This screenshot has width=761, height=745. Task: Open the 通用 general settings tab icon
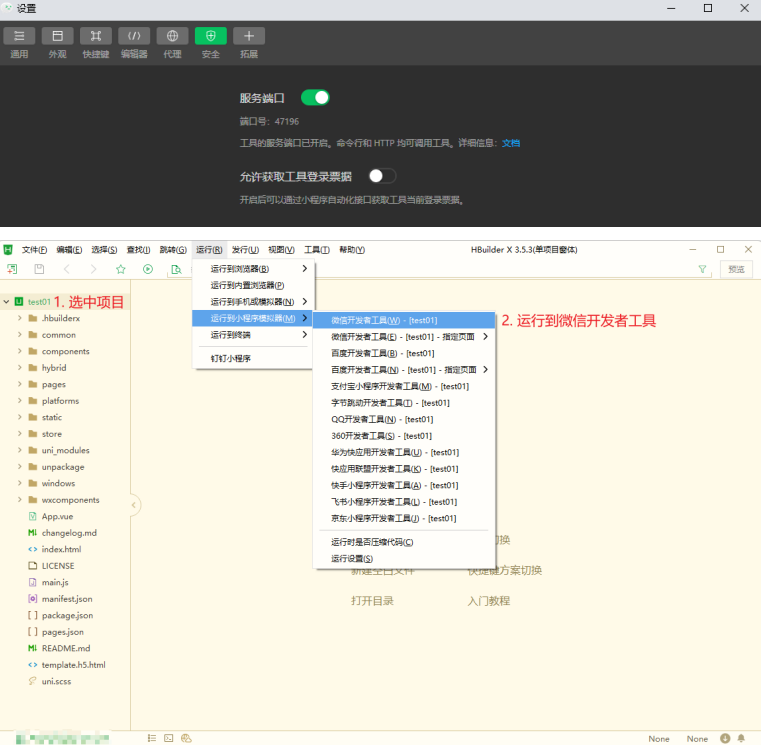pos(19,36)
